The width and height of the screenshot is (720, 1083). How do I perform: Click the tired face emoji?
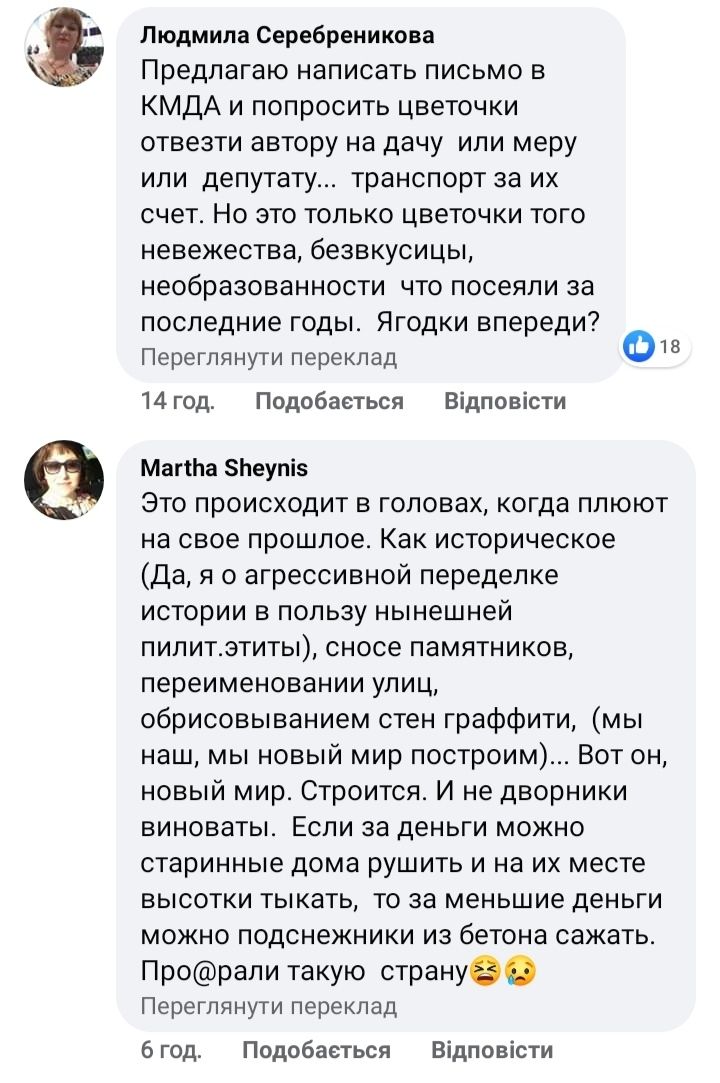click(x=487, y=972)
